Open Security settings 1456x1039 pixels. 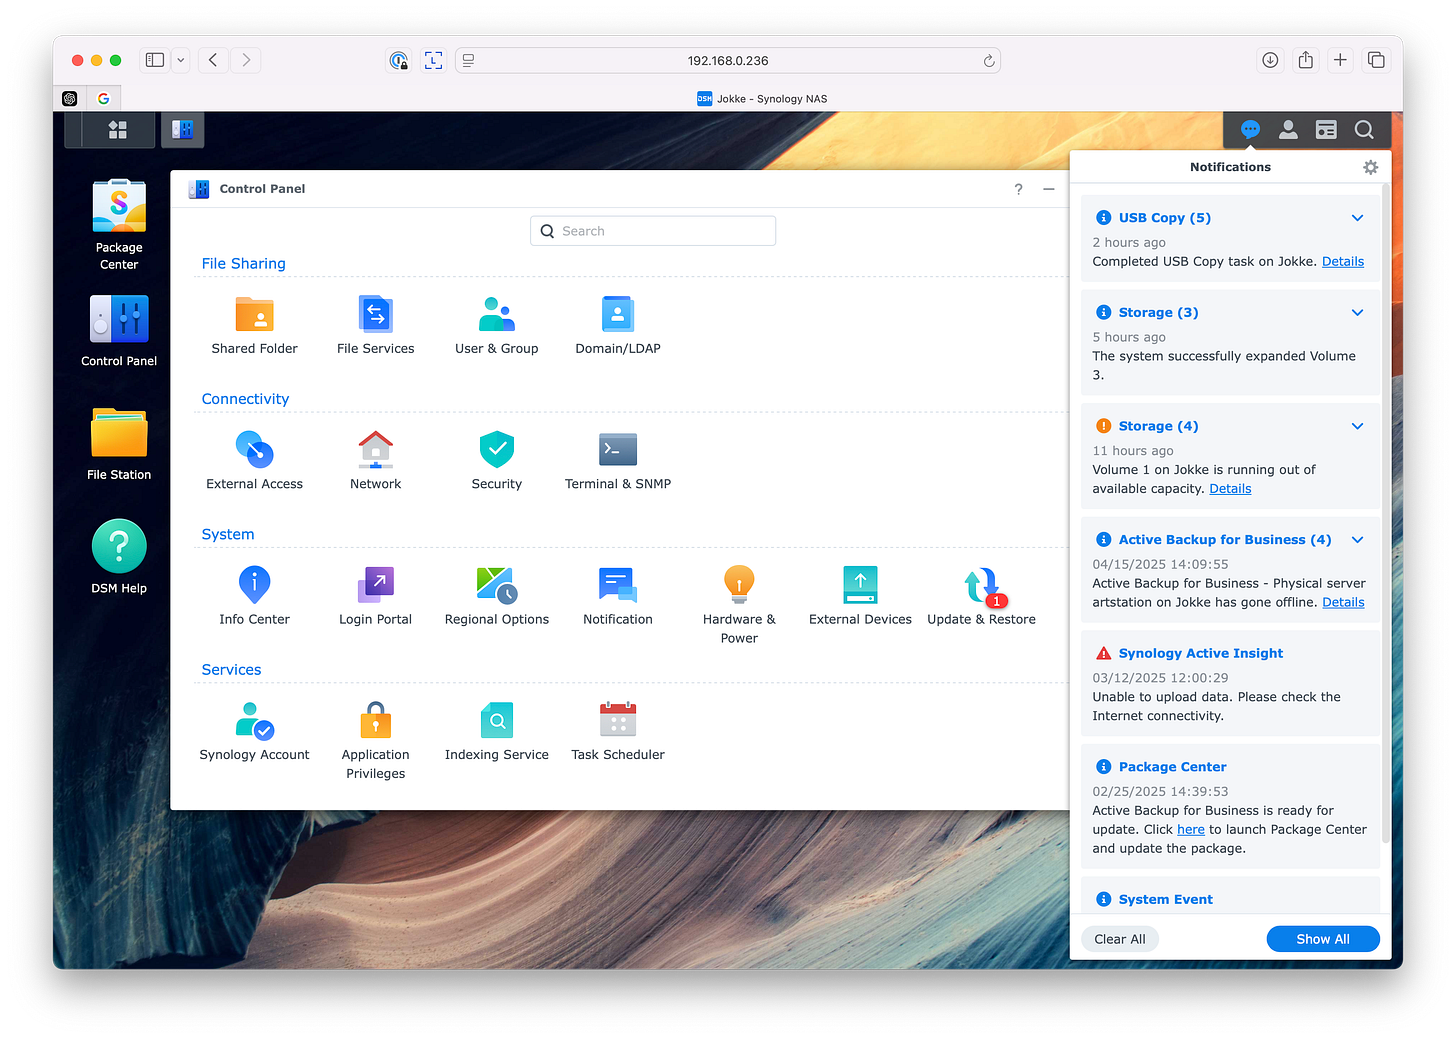click(x=496, y=461)
